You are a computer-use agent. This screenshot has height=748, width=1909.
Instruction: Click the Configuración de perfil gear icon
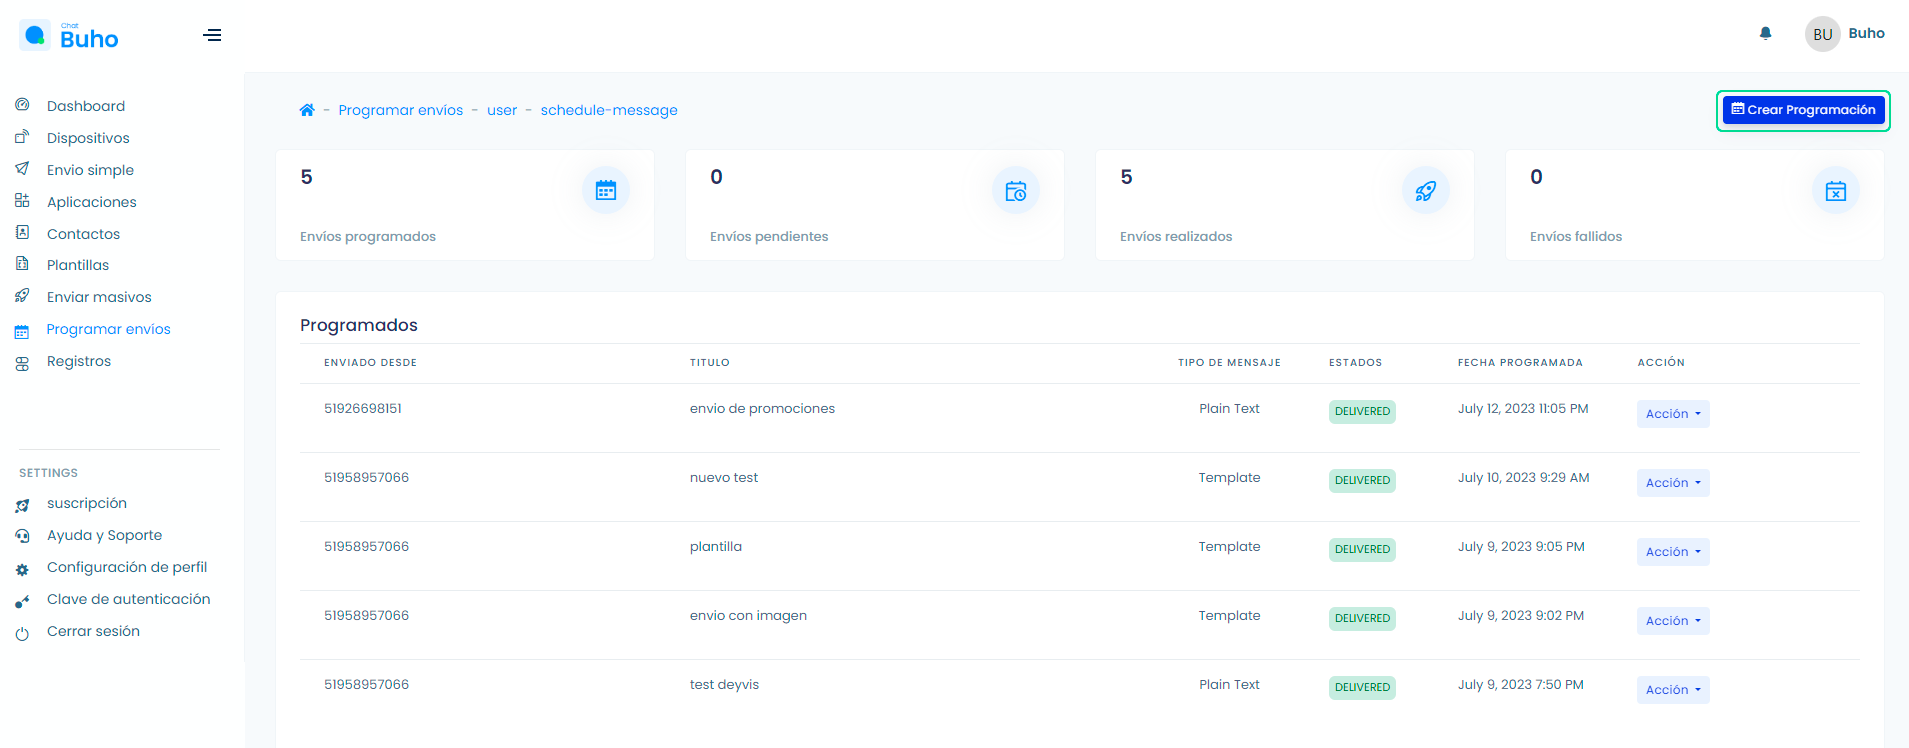point(22,569)
